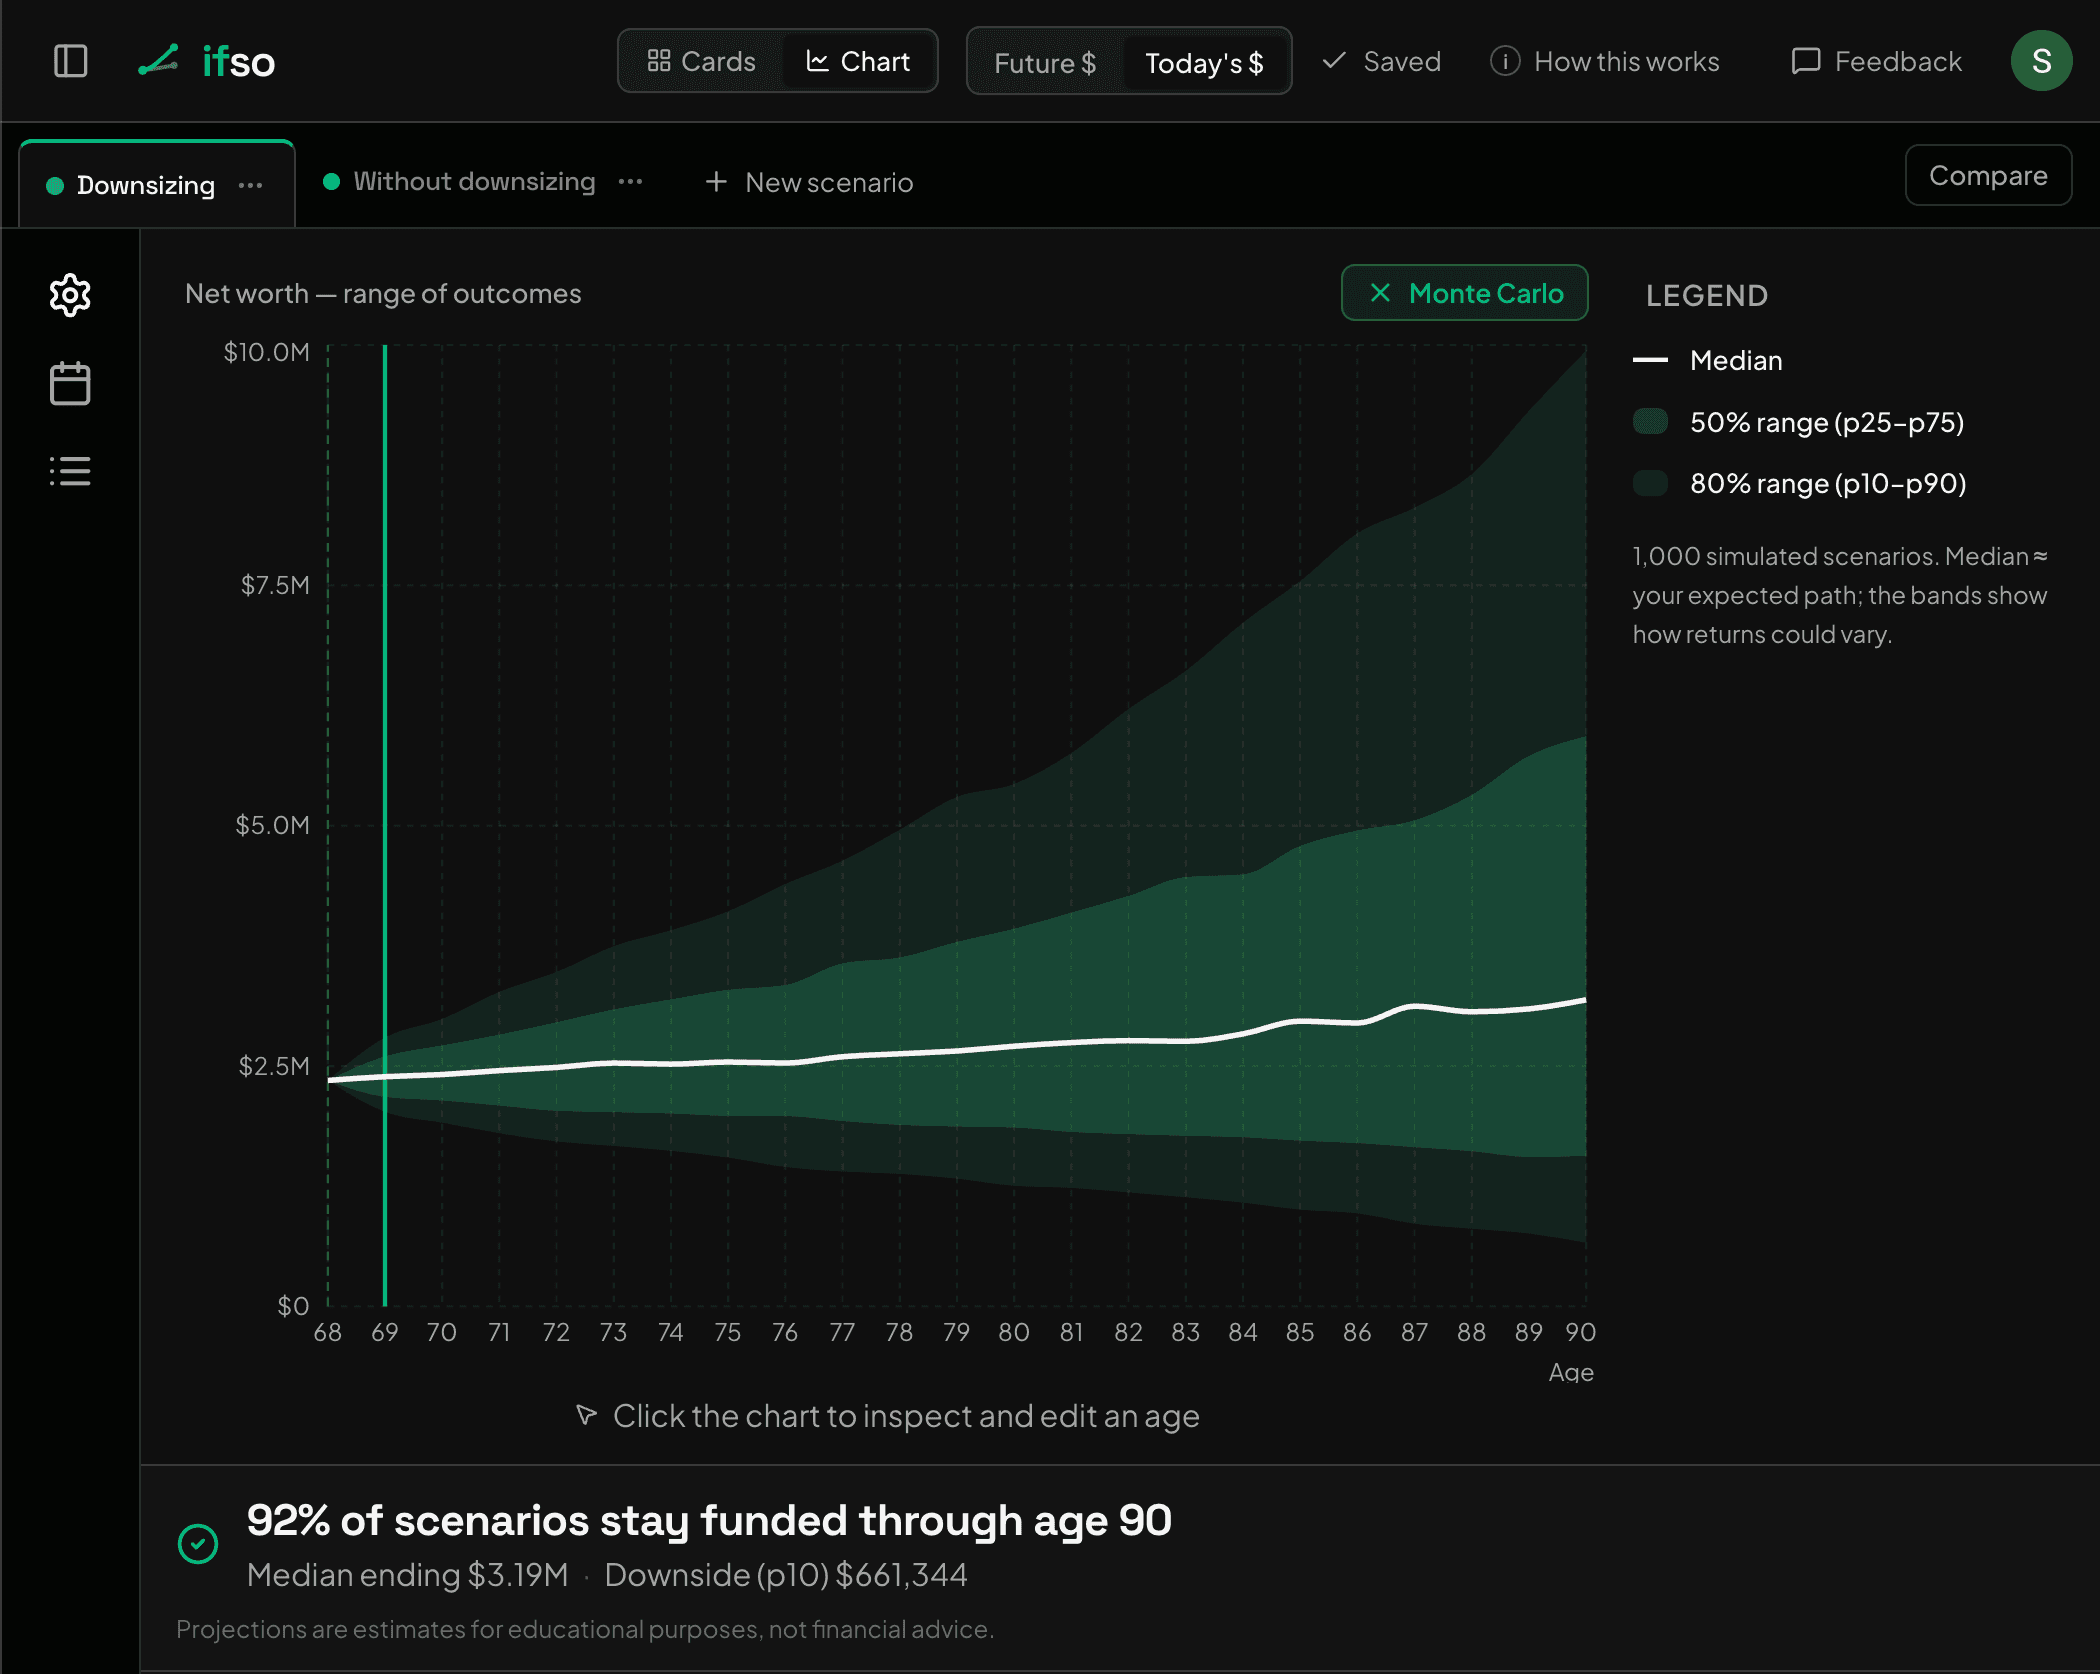Open the list view icon

70,471
